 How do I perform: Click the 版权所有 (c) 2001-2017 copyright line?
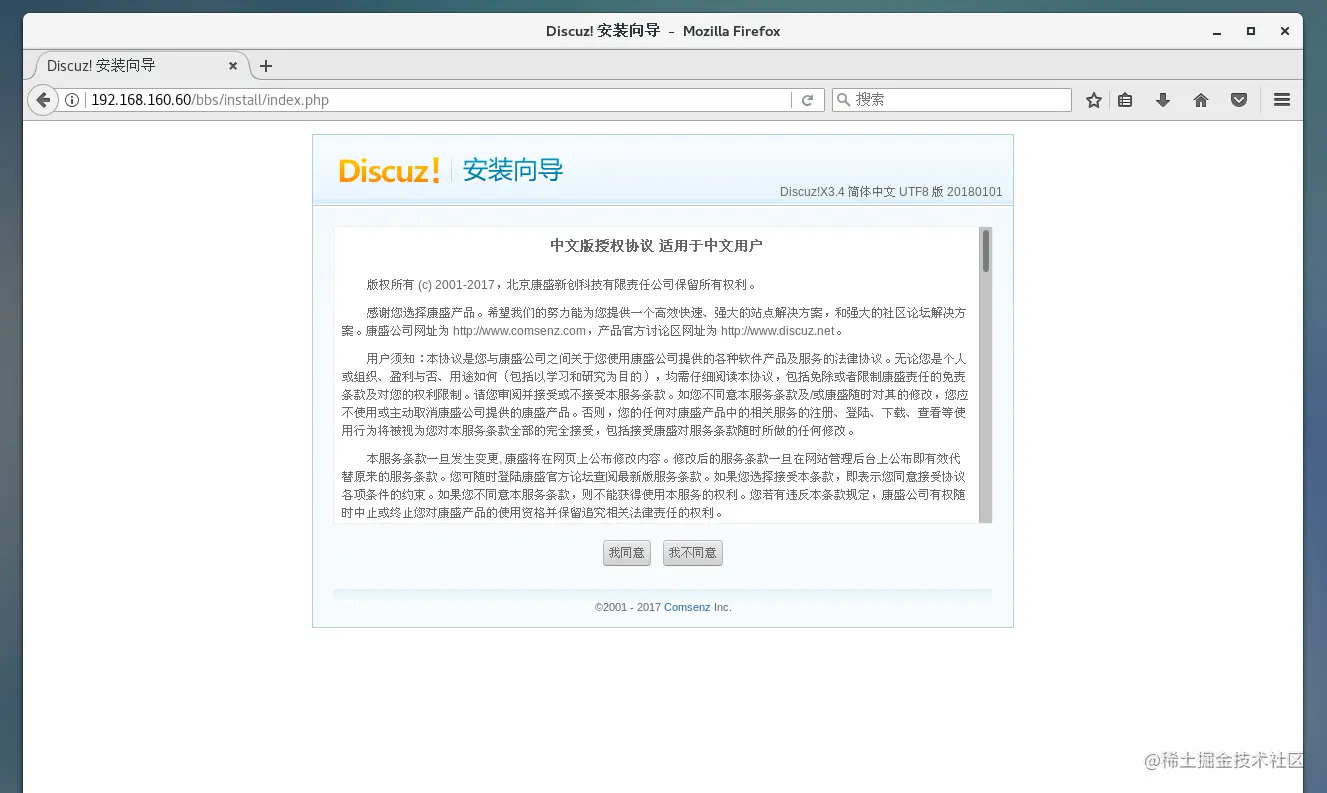click(563, 285)
